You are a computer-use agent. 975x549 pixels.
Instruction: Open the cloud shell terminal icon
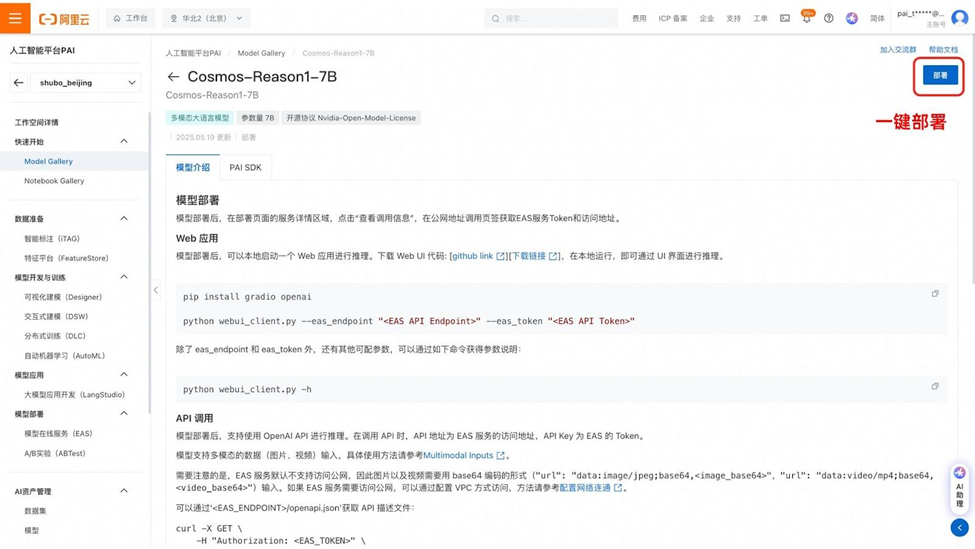(x=785, y=19)
